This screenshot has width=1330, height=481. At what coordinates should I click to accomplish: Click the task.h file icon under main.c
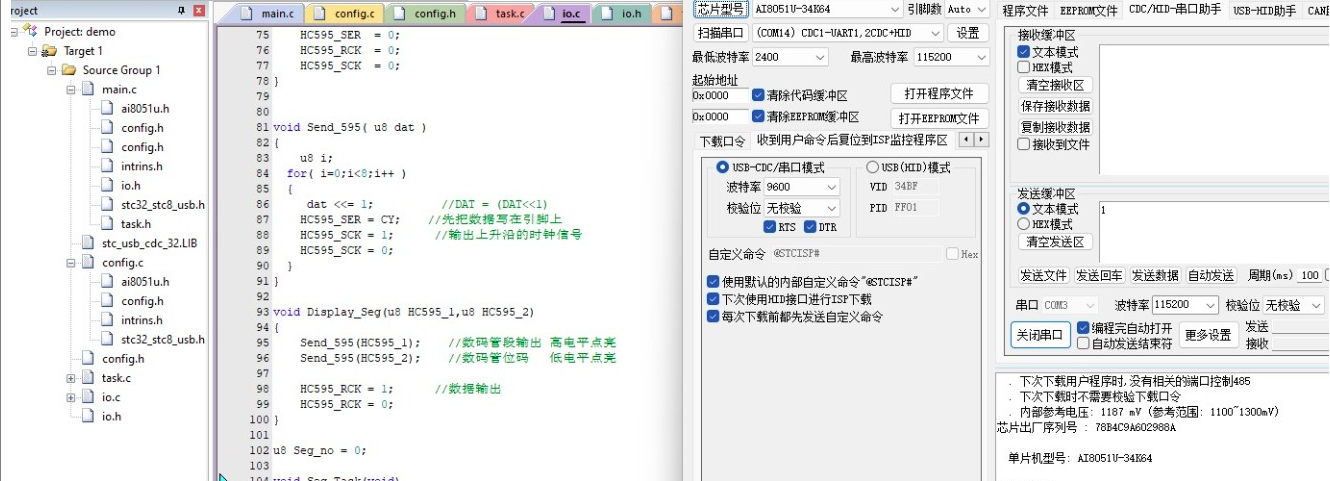point(107,224)
